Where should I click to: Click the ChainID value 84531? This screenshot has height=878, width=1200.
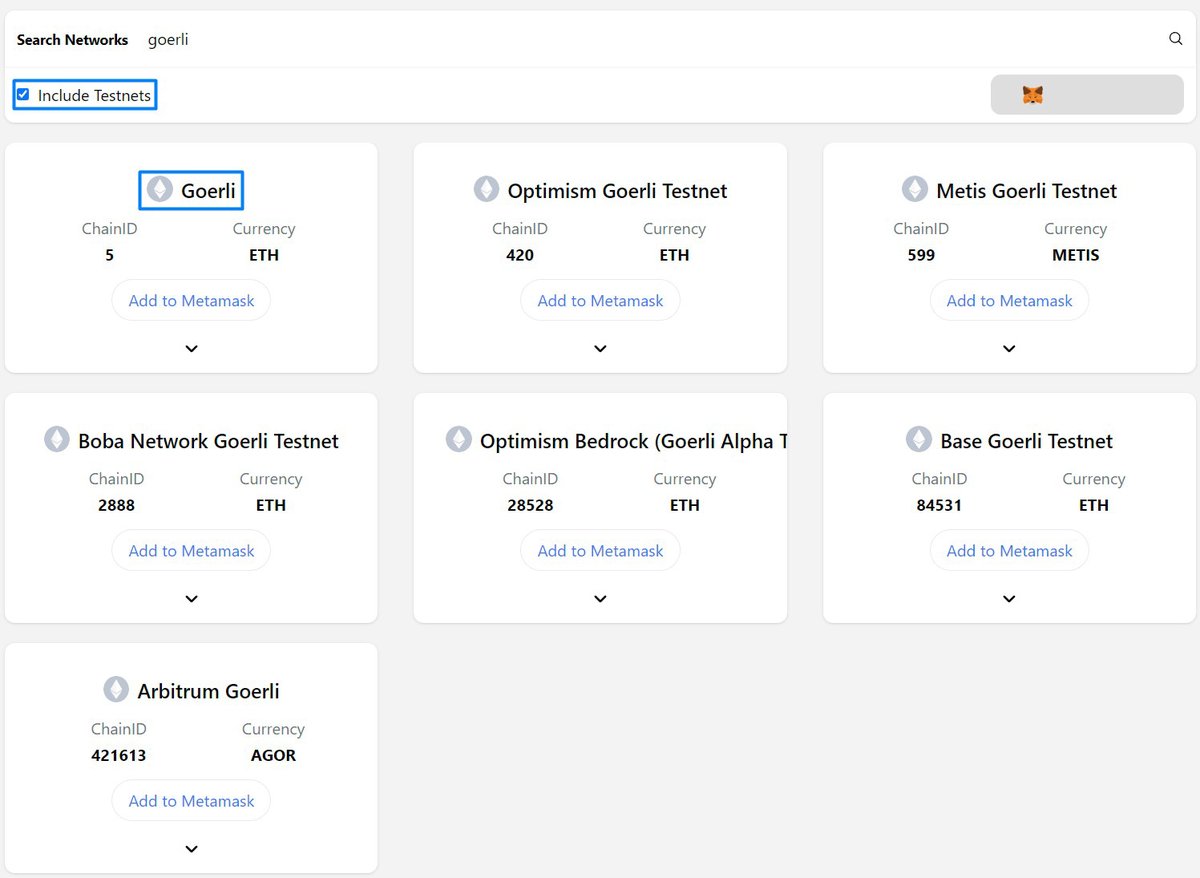pyautogui.click(x=939, y=505)
